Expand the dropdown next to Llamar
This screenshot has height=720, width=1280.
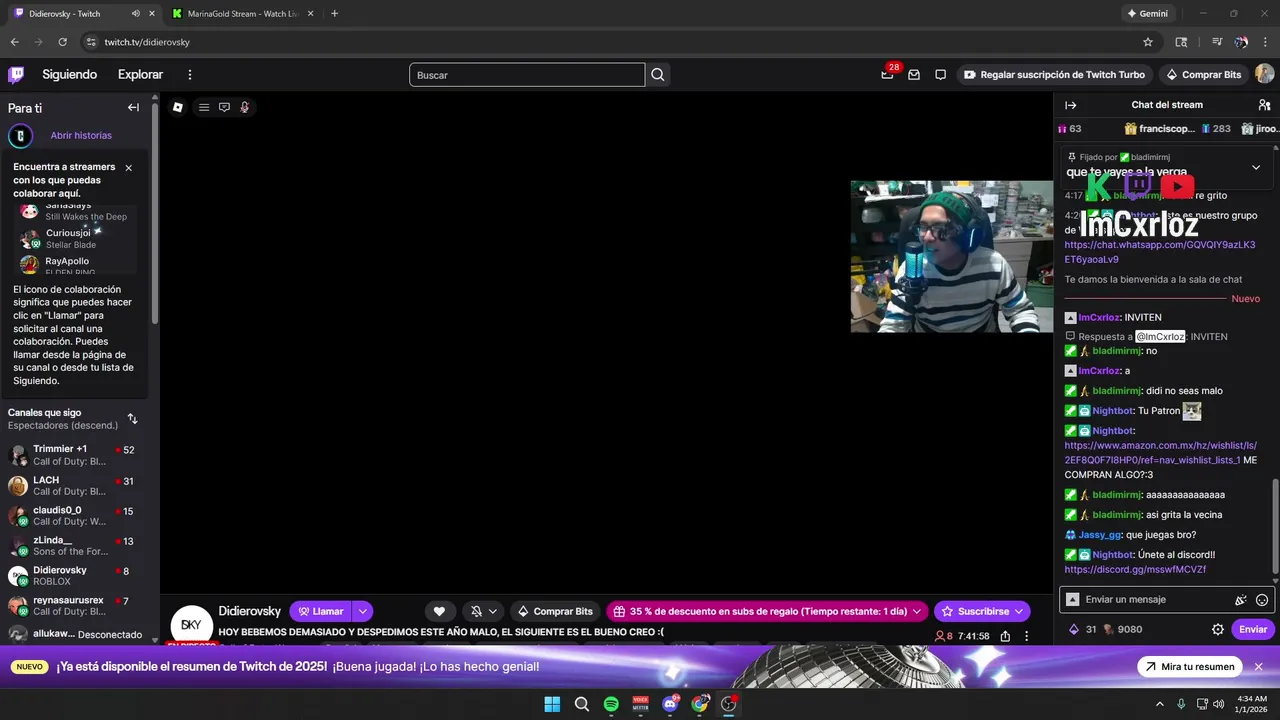pyautogui.click(x=363, y=611)
